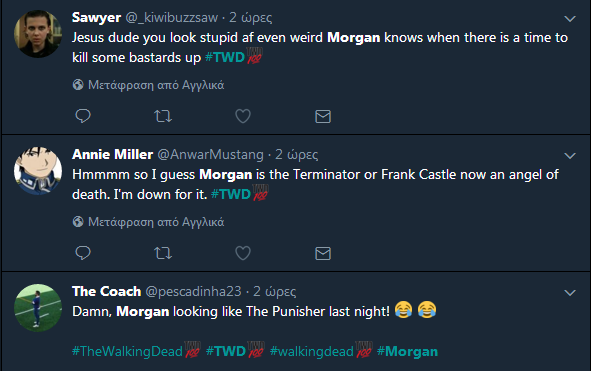Retweet Annie Miller's tweet

[x=163, y=253]
